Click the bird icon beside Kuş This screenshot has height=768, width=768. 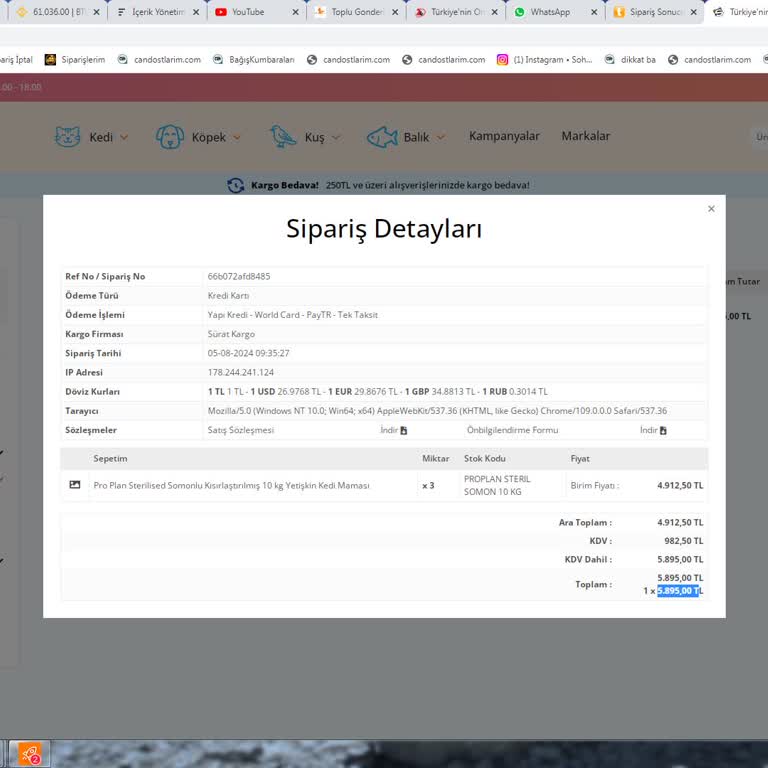click(283, 136)
